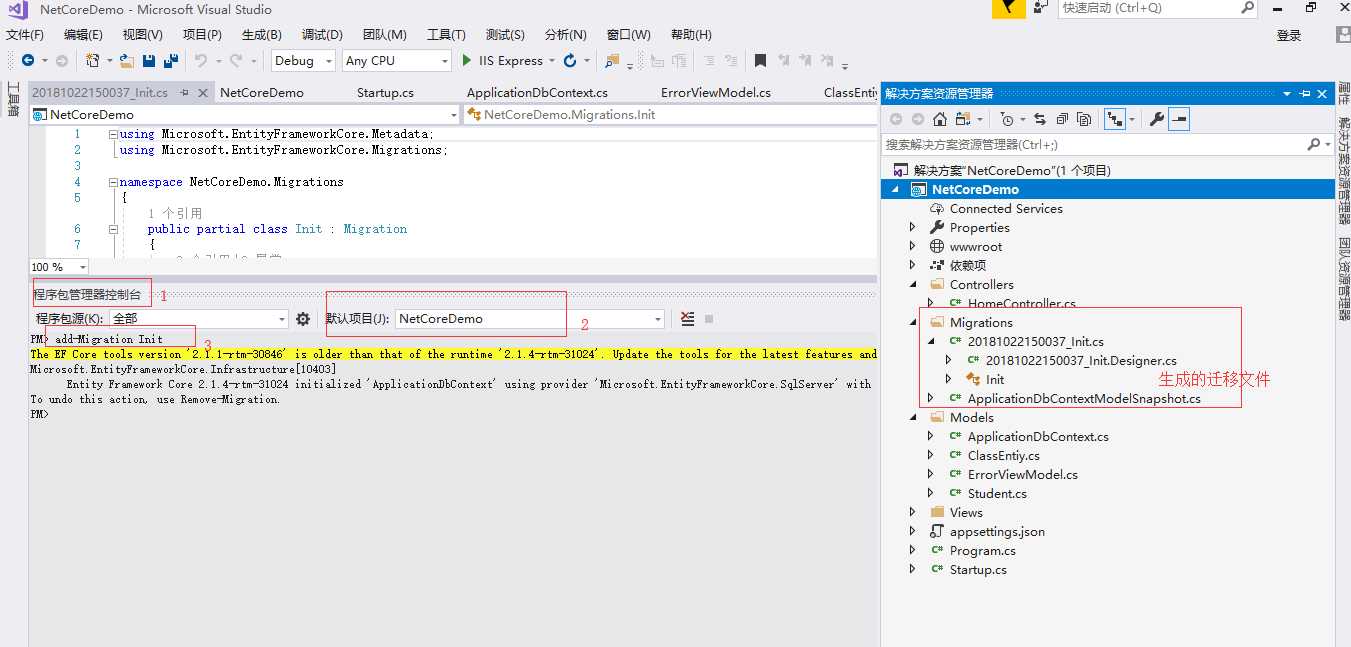
Task: Click the Solution Explorer search field
Action: point(1093,144)
